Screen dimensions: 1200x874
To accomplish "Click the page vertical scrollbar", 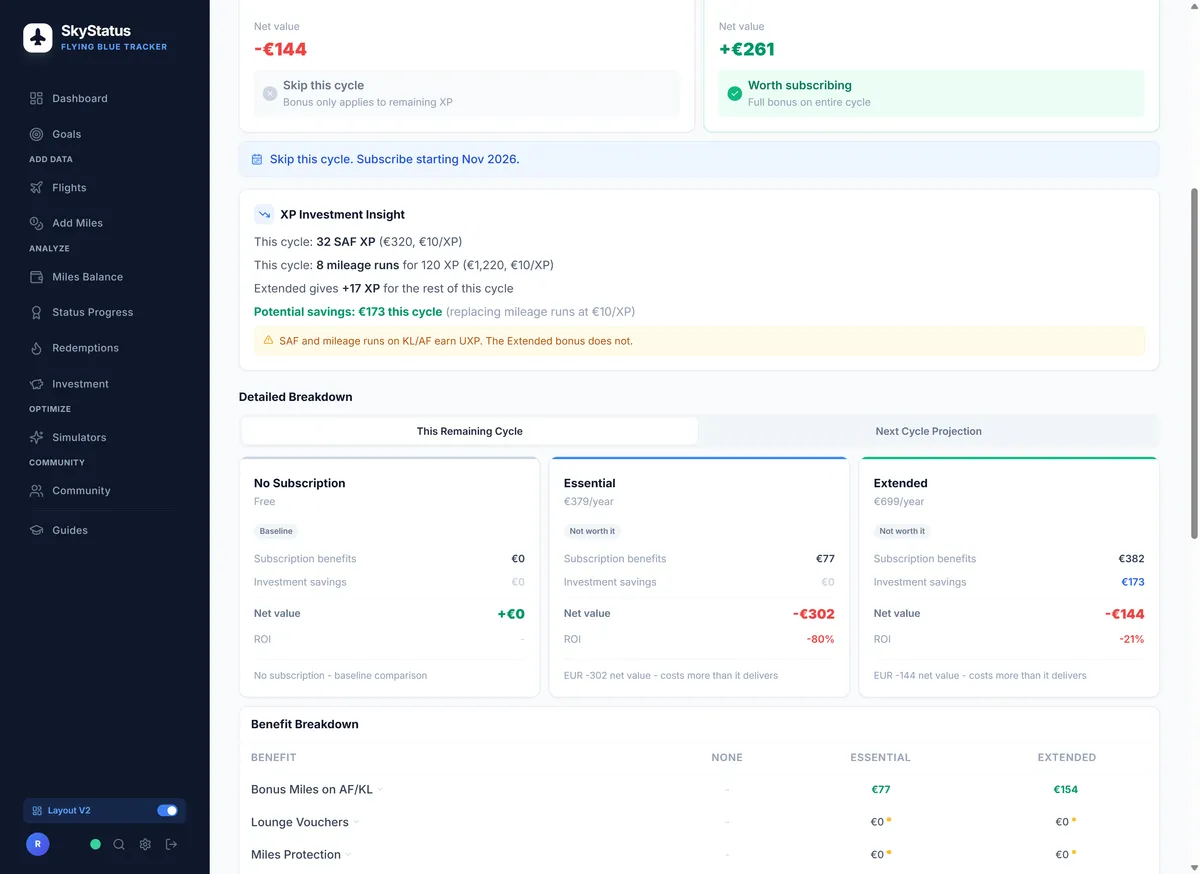I will (1192, 360).
